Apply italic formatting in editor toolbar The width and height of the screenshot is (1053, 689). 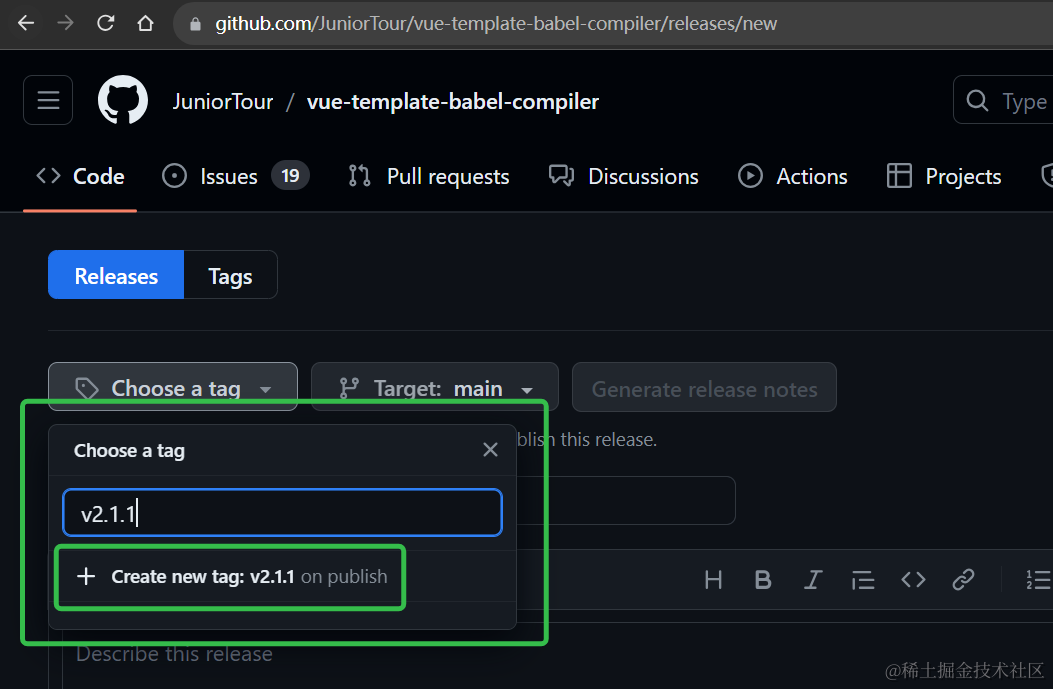[813, 580]
